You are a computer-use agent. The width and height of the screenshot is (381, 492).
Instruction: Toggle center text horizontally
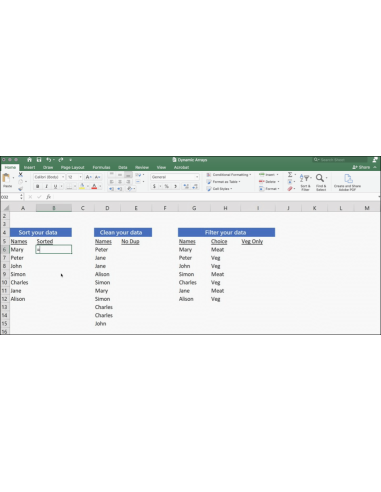[120, 182]
